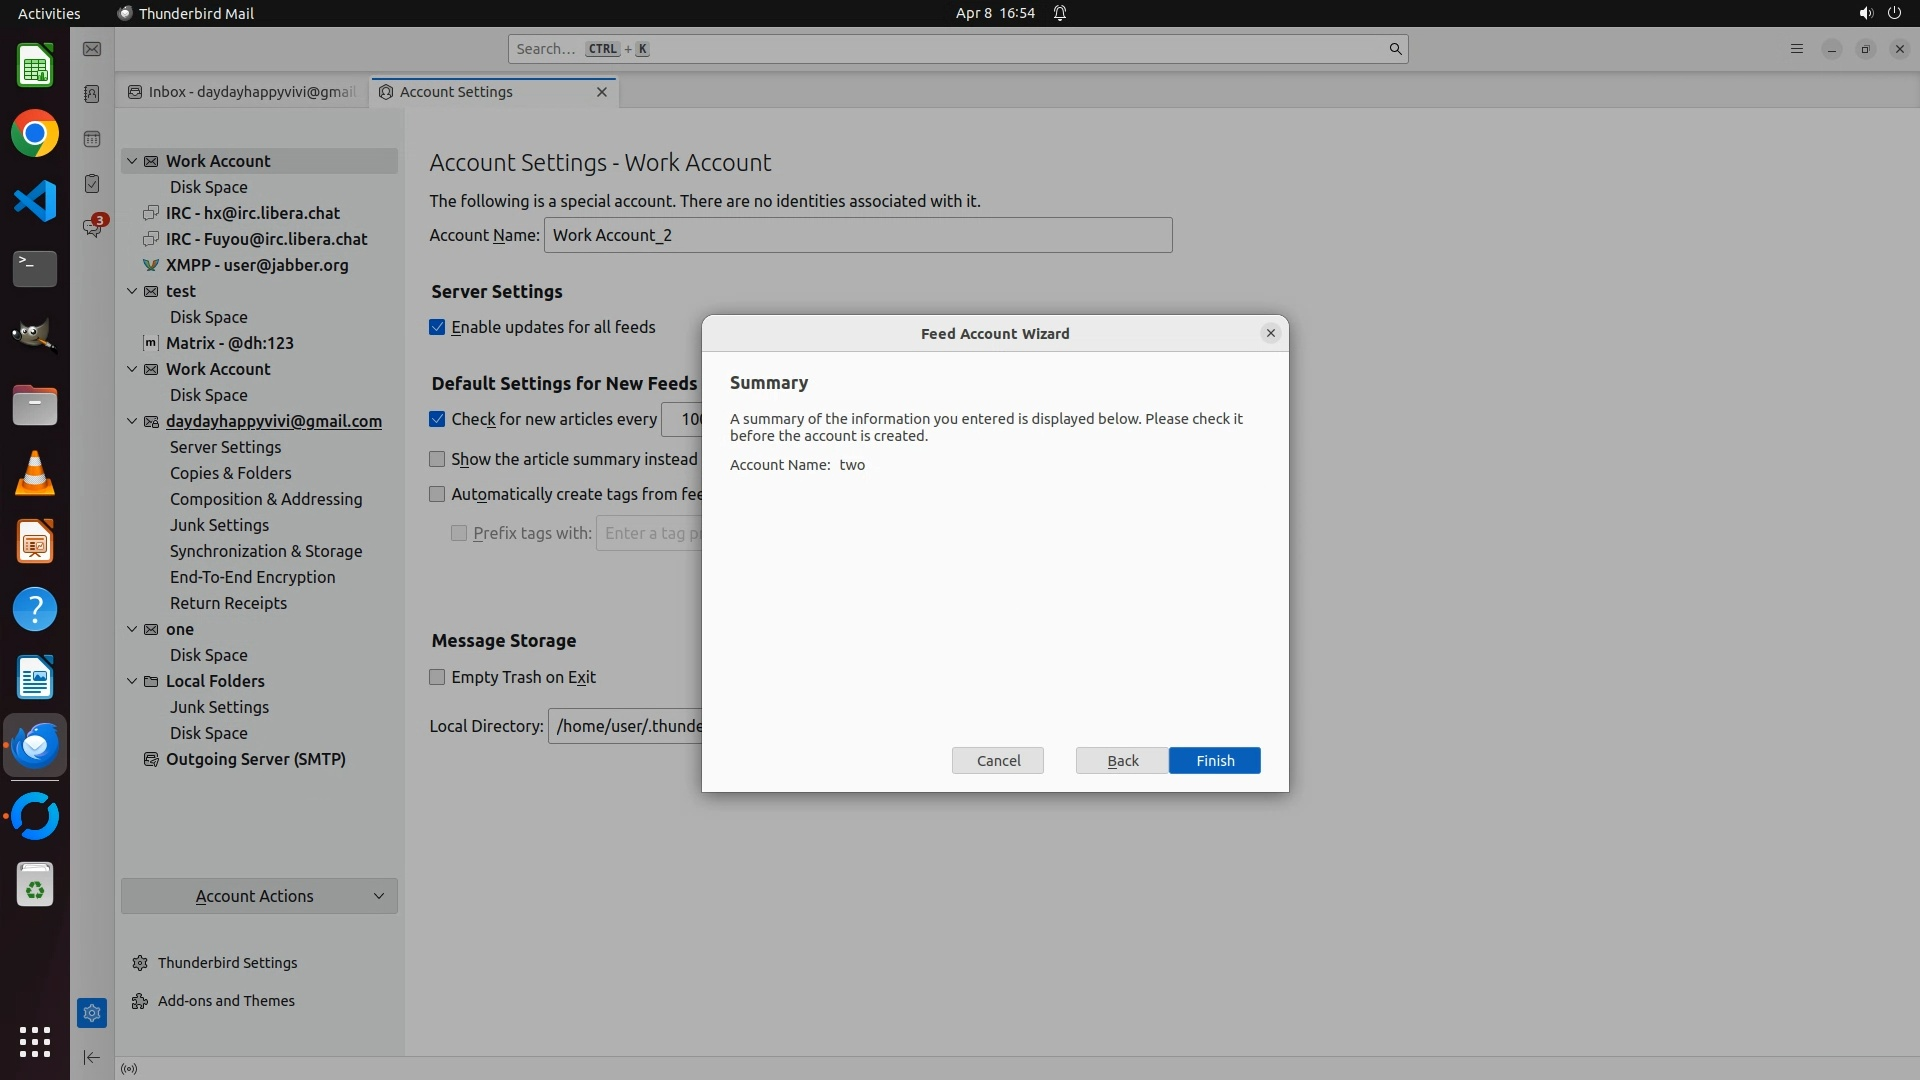The height and width of the screenshot is (1080, 1920).
Task: Enable Empty Trash on Exit
Action: 437,677
